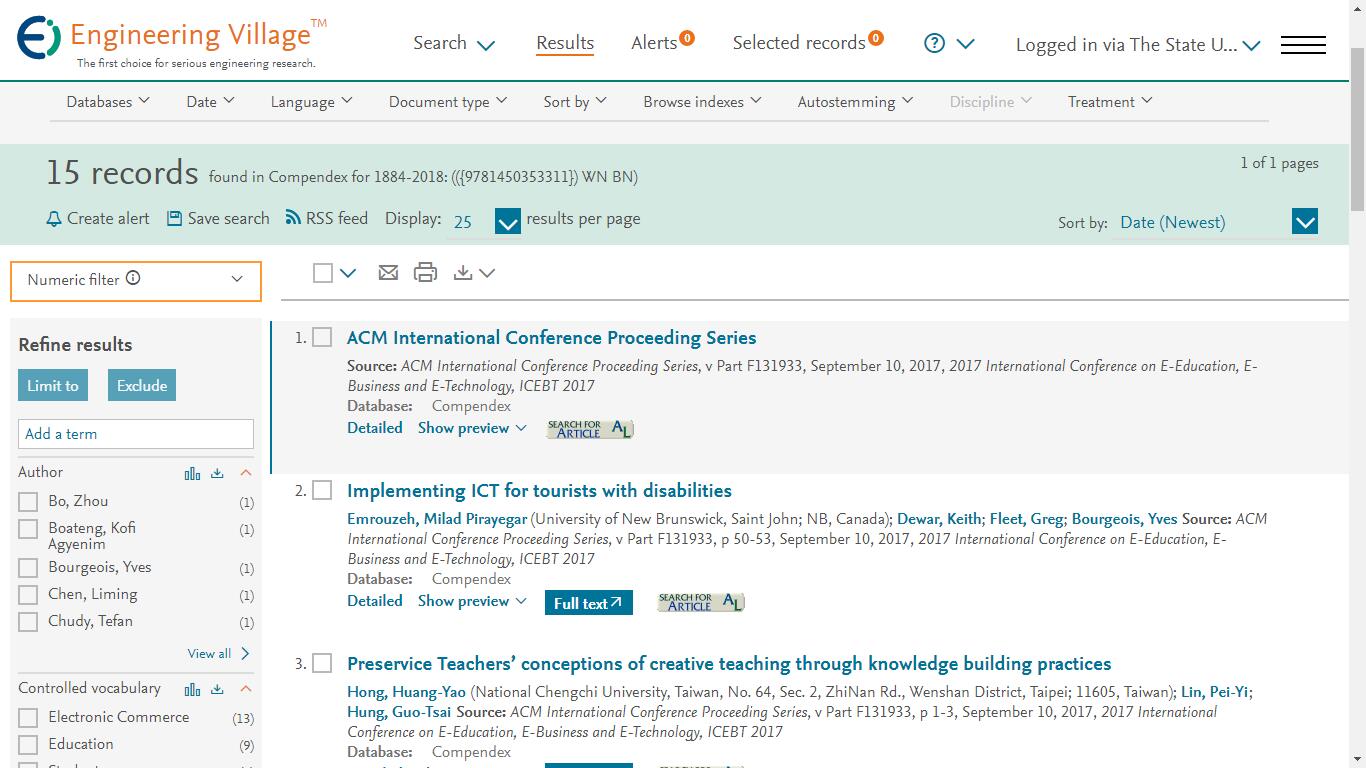The height and width of the screenshot is (768, 1366).
Task: Expand Show preview for record 2
Action: point(472,601)
